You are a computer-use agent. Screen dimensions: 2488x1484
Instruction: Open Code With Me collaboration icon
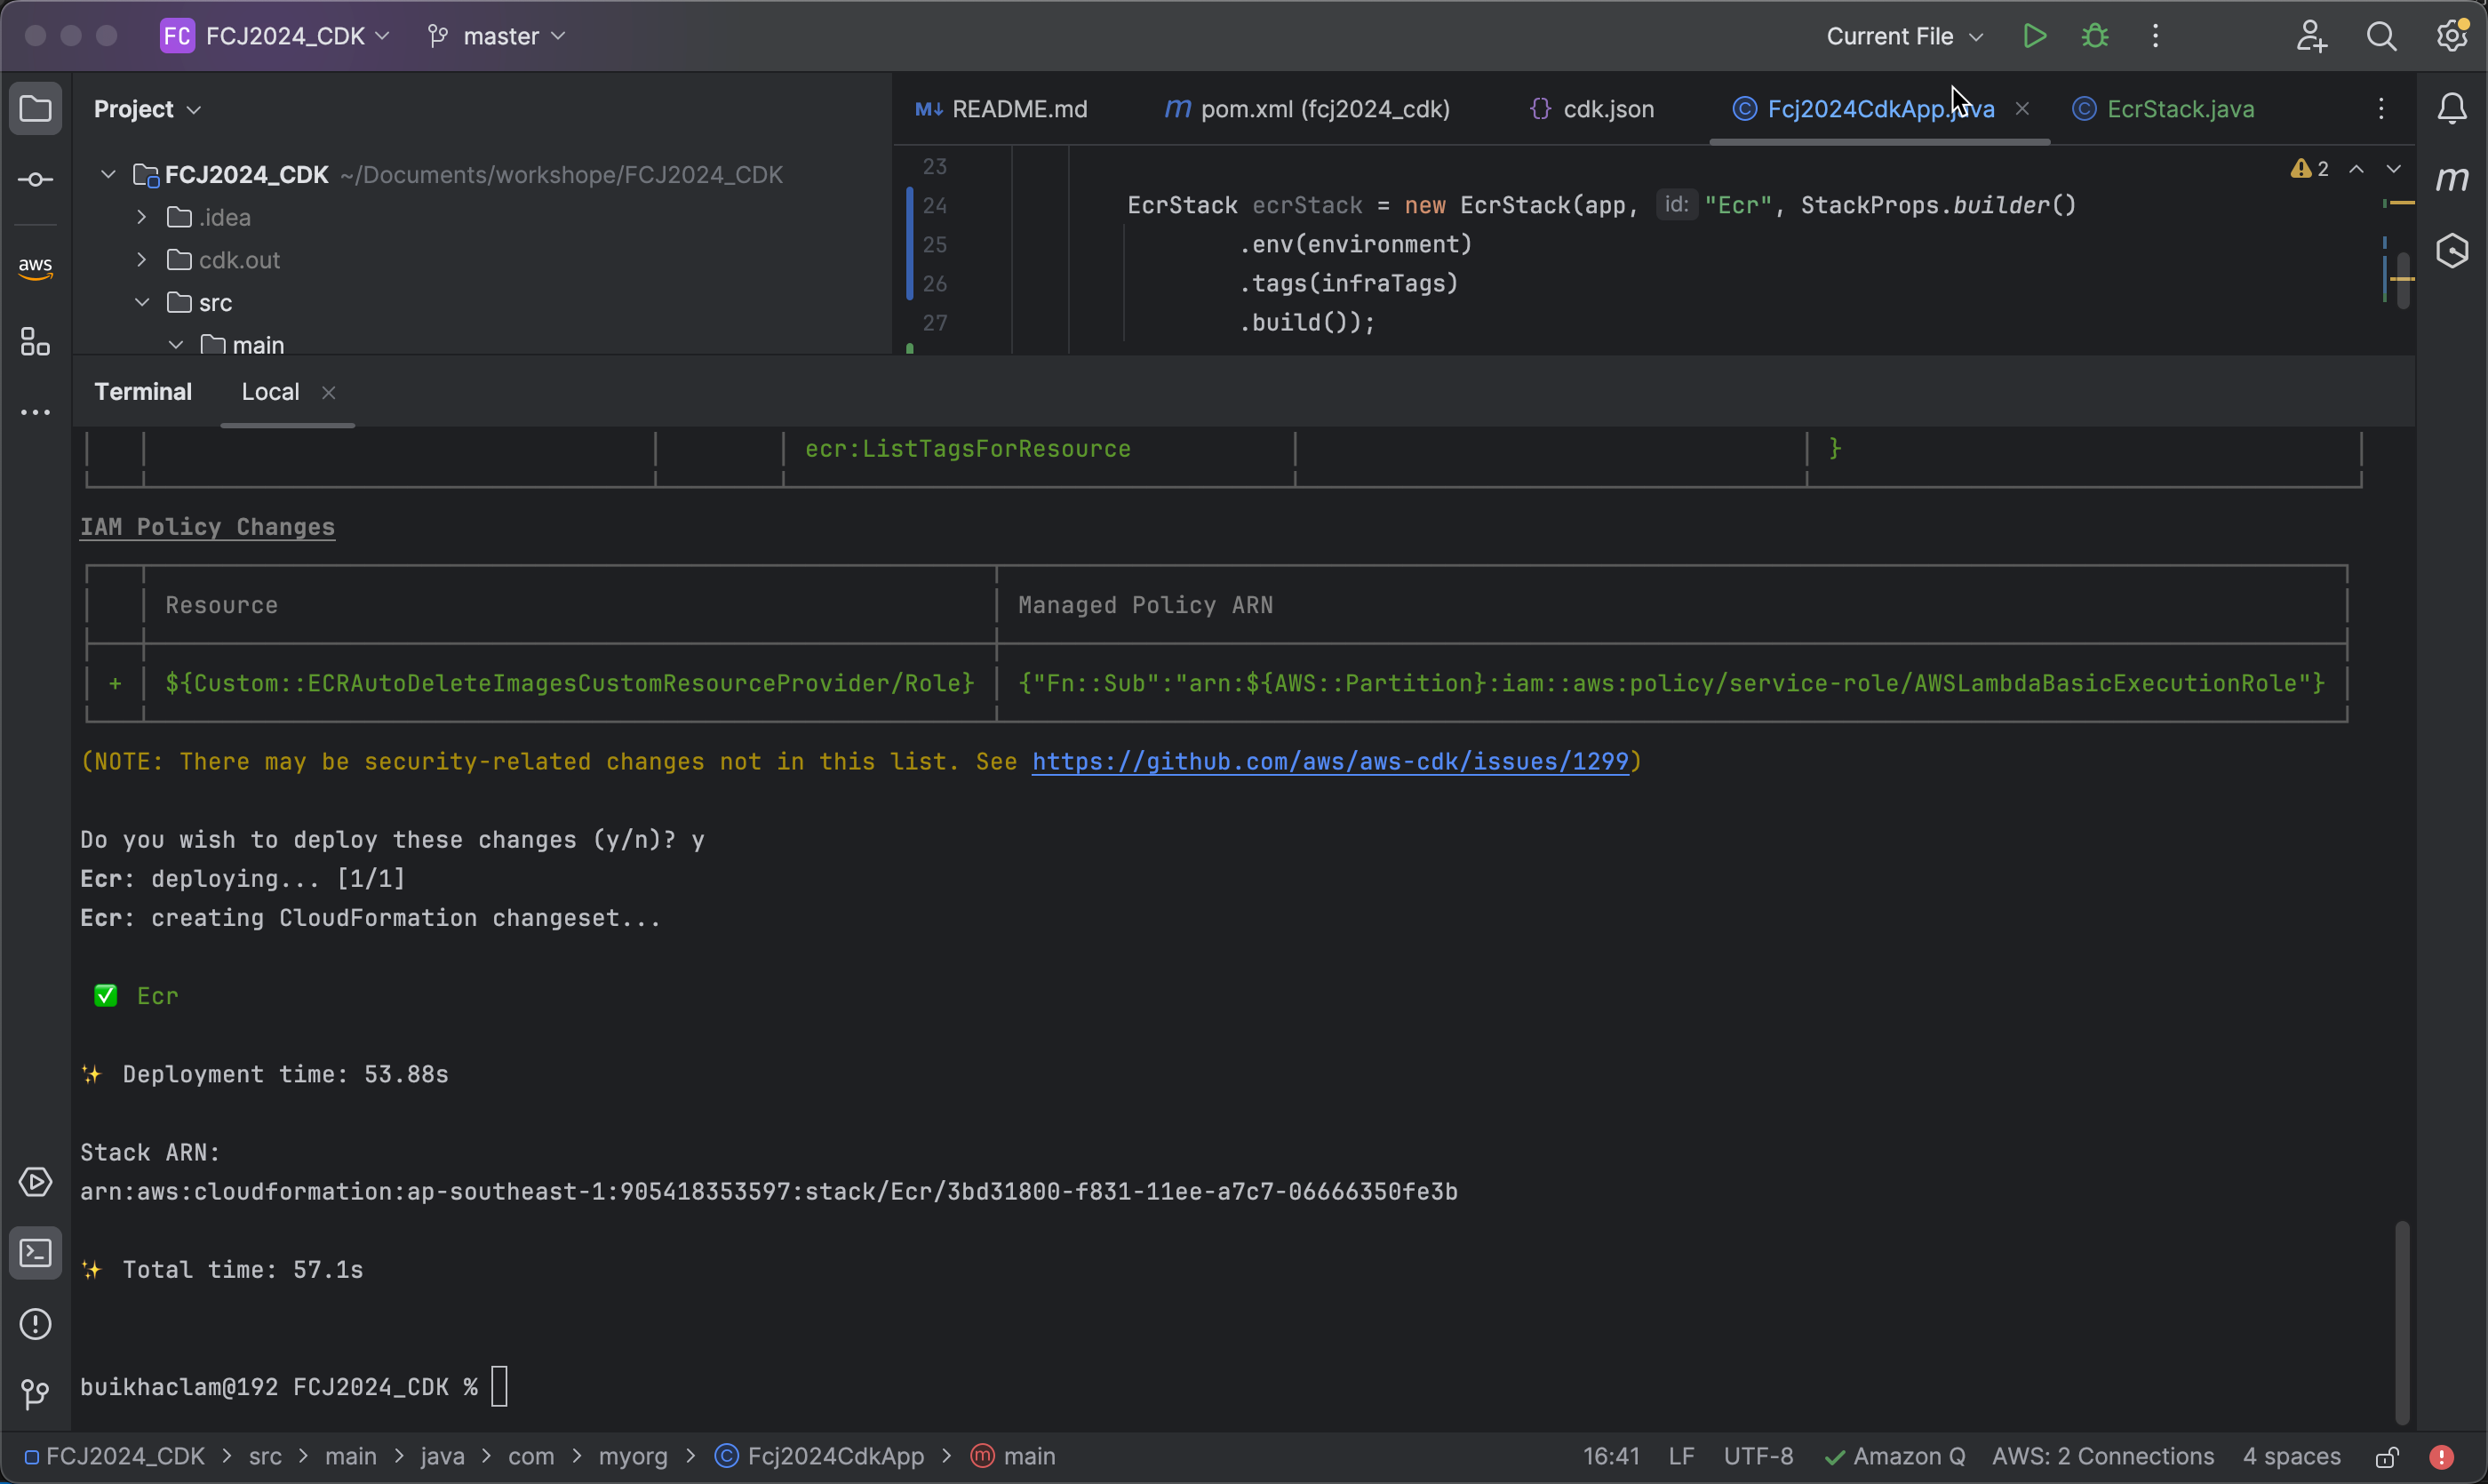coord(2311,36)
